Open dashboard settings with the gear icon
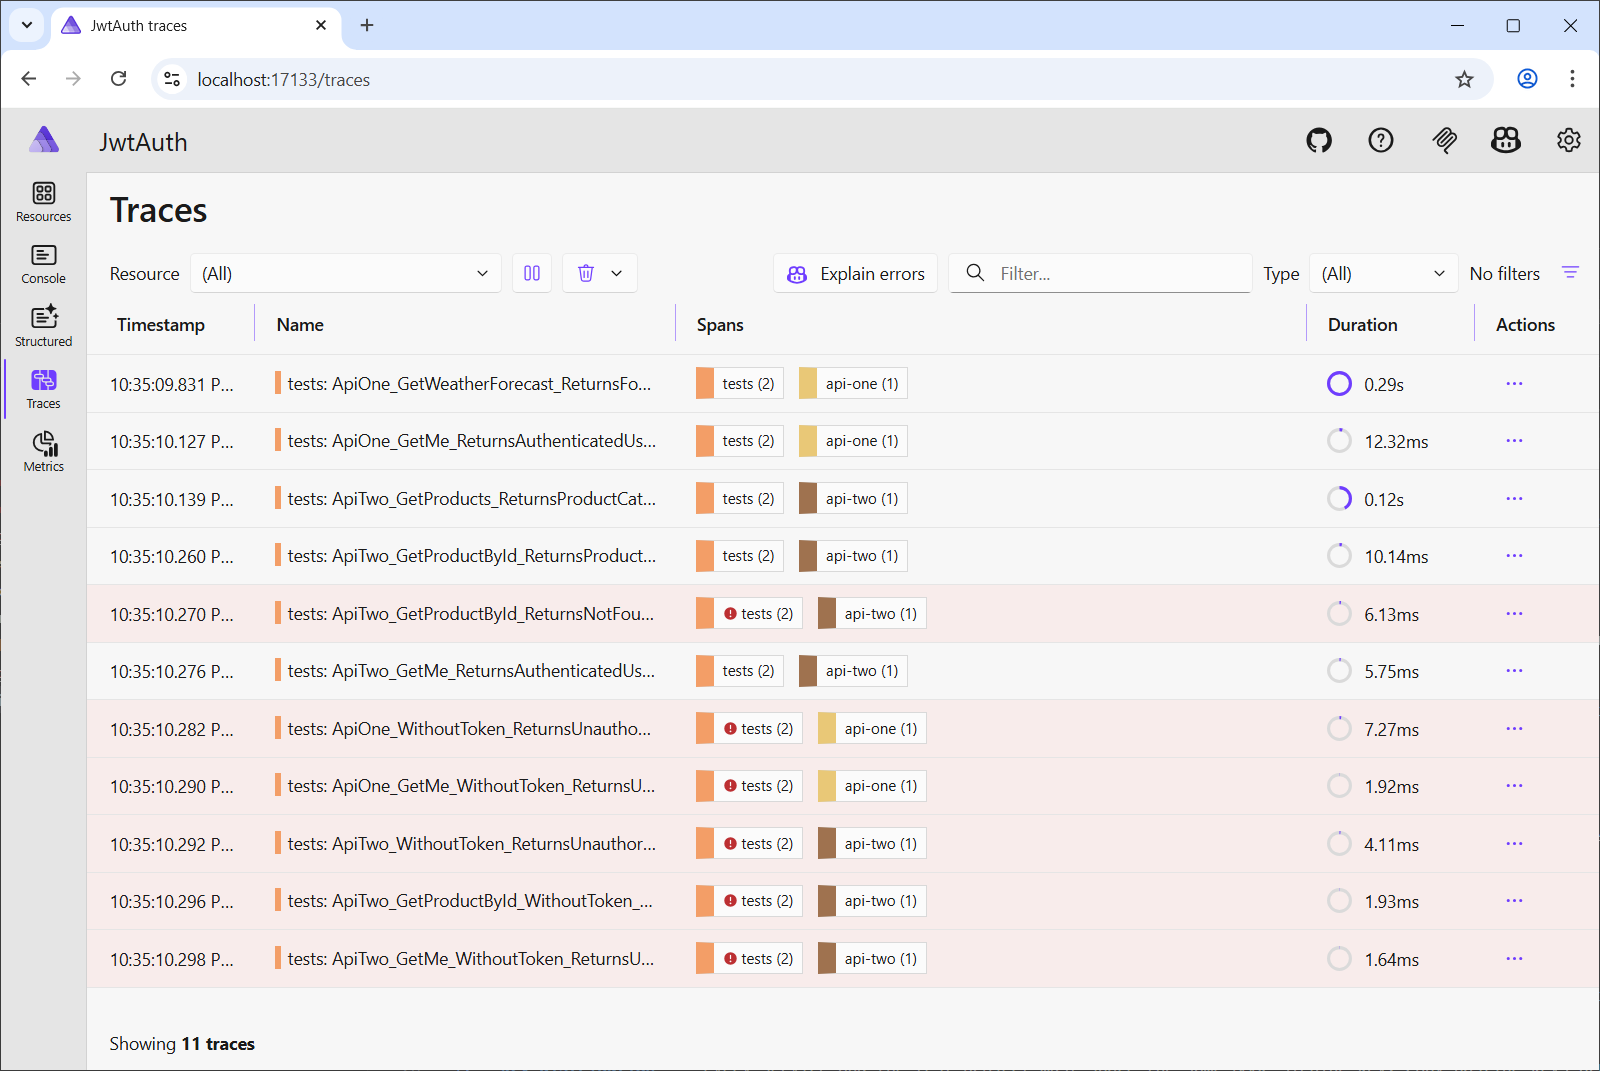 pyautogui.click(x=1567, y=141)
